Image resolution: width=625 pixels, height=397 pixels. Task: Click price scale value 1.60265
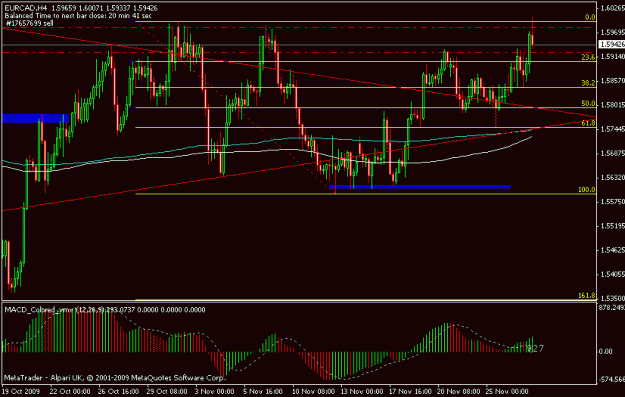[x=613, y=8]
